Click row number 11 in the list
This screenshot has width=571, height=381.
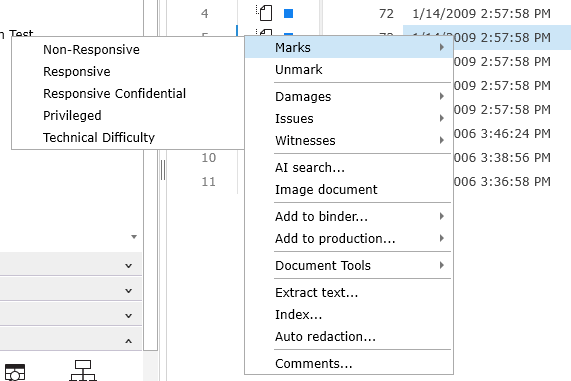pyautogui.click(x=209, y=181)
